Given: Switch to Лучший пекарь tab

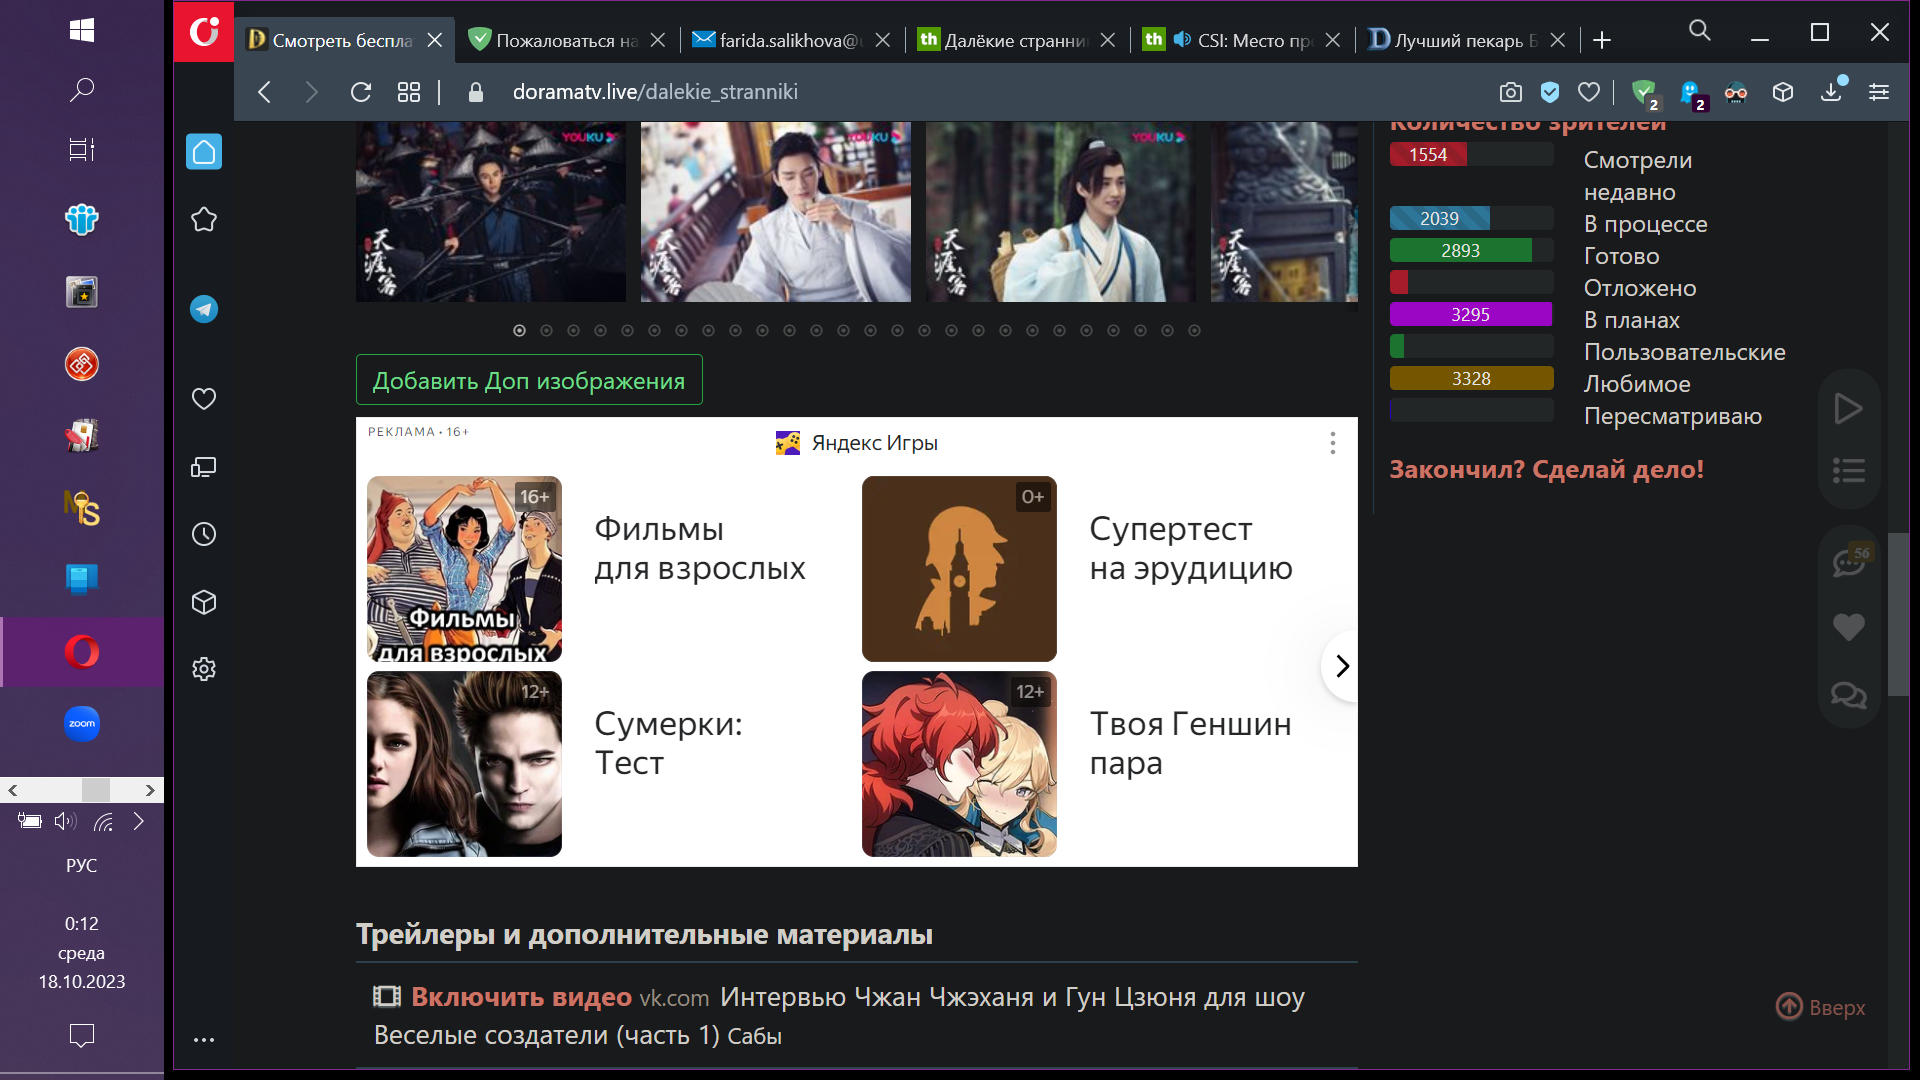Looking at the screenshot, I should 1464,40.
